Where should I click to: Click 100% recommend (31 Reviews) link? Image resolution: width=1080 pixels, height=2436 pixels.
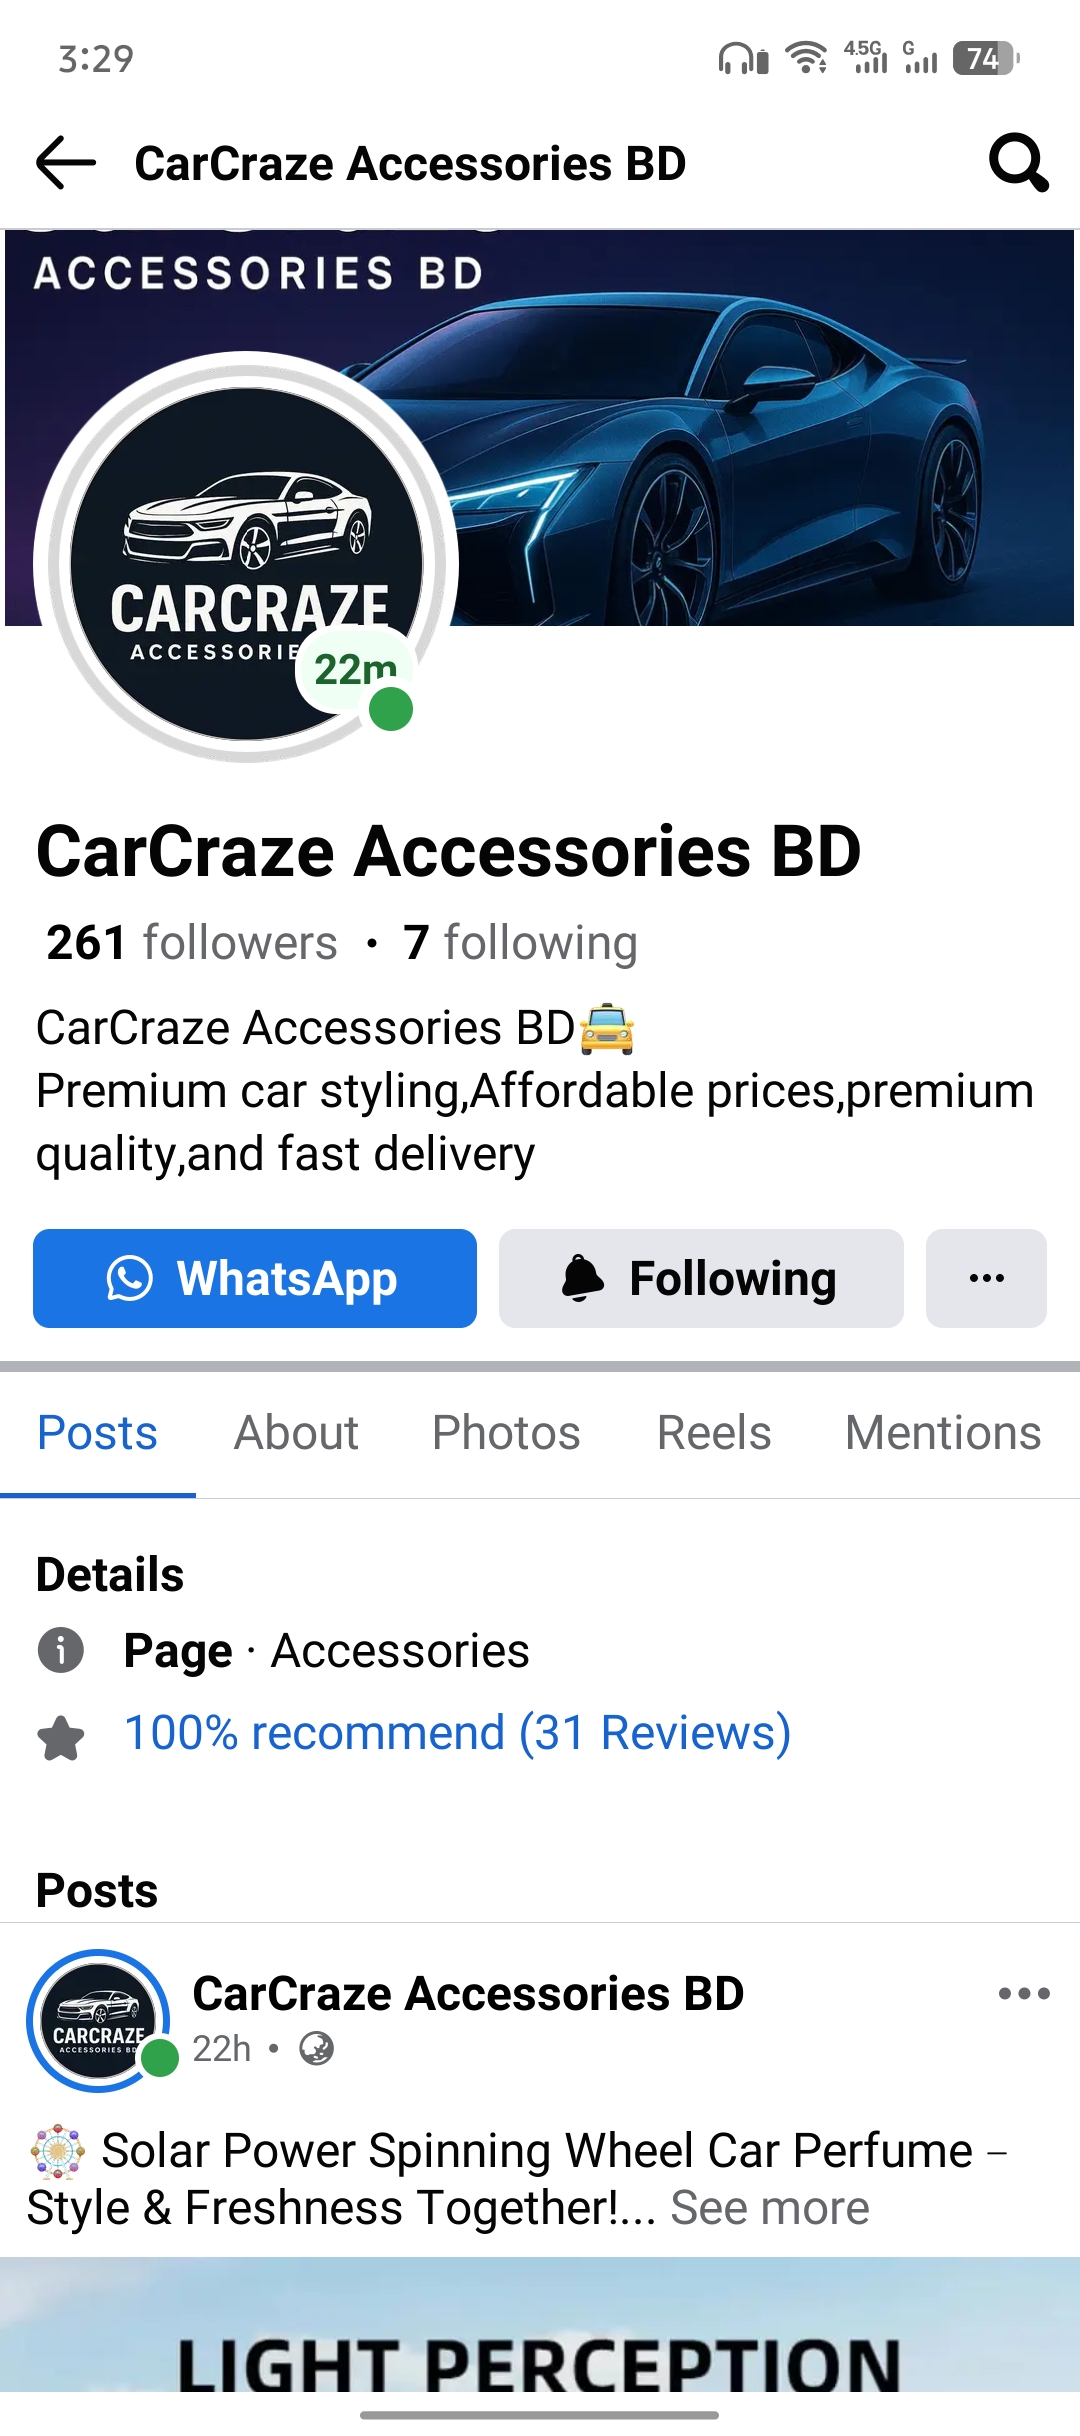[458, 1733]
